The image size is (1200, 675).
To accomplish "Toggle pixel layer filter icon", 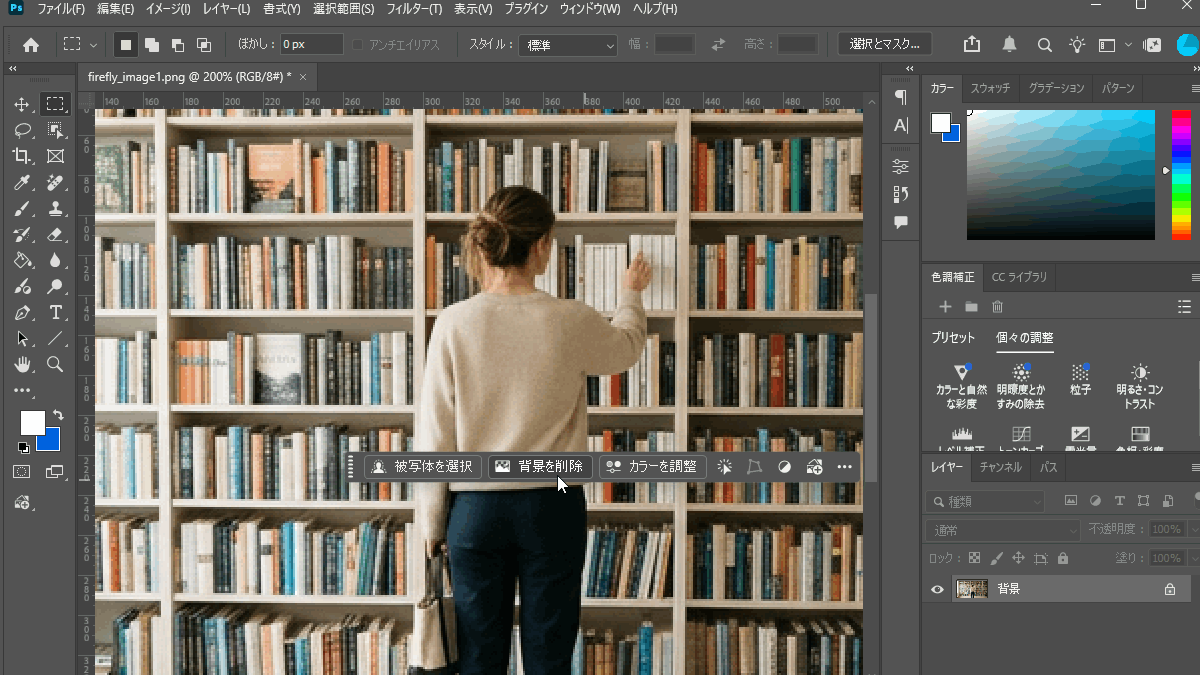I will click(1071, 500).
